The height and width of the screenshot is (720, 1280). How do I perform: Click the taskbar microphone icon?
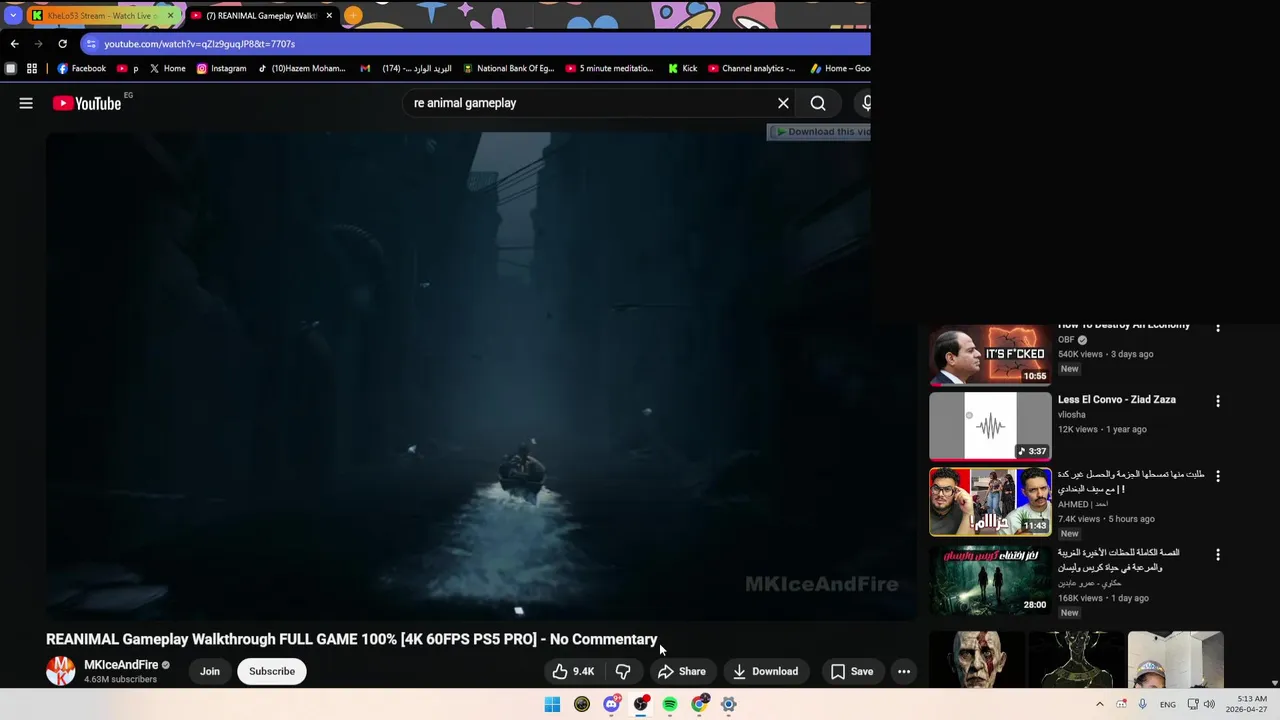1142,704
